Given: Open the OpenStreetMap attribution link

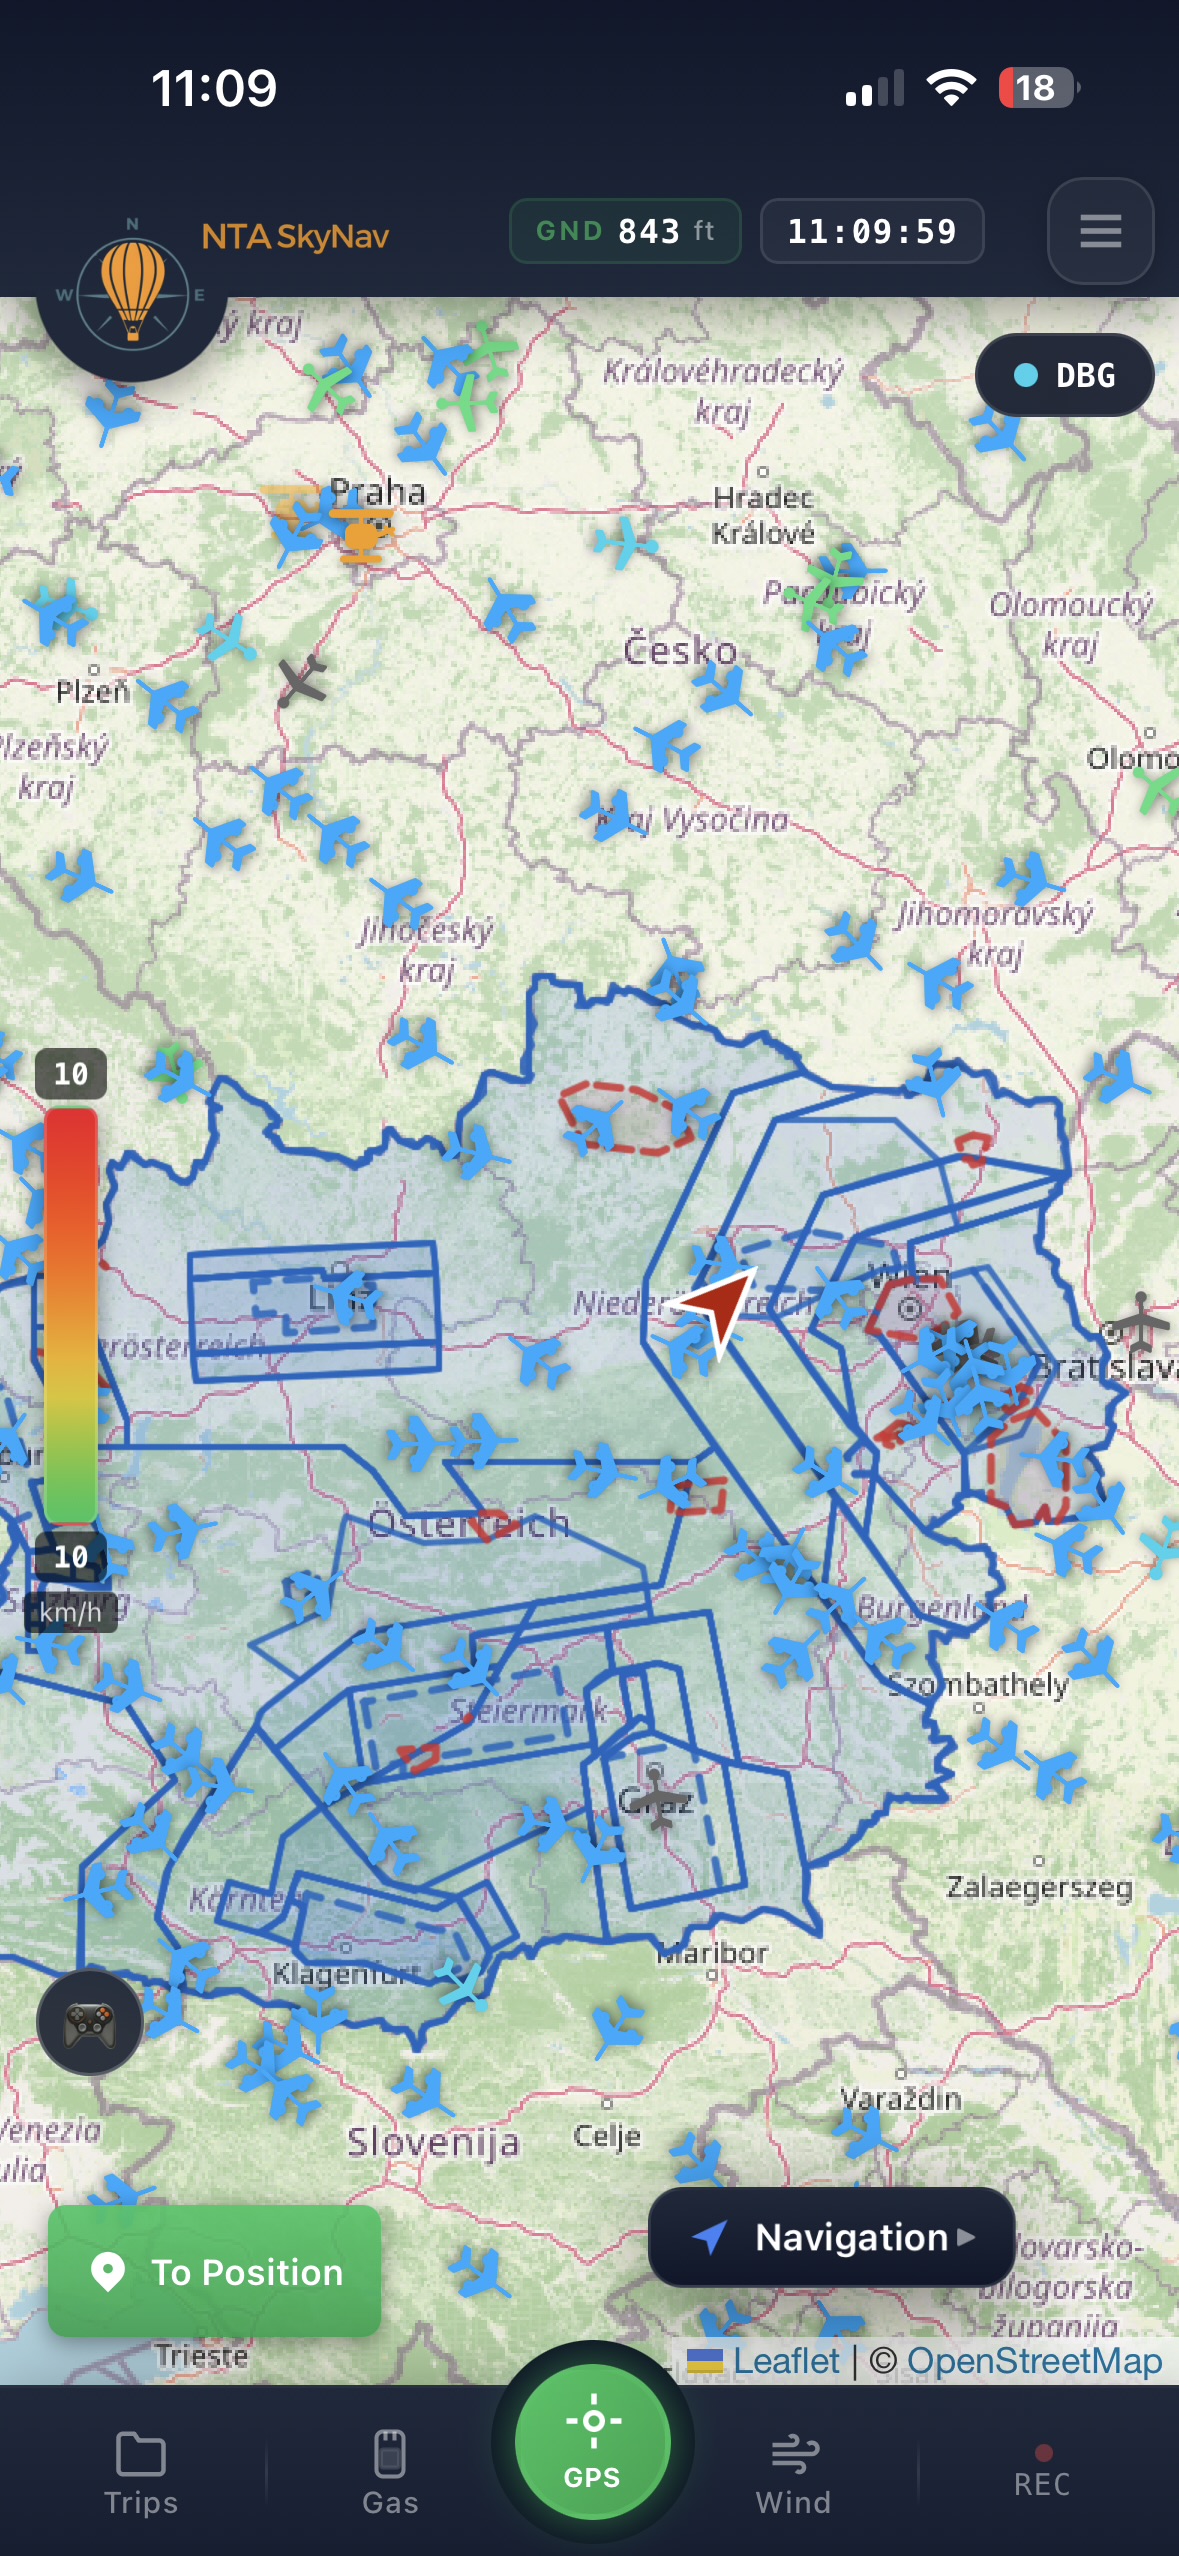Looking at the screenshot, I should tap(1034, 2361).
